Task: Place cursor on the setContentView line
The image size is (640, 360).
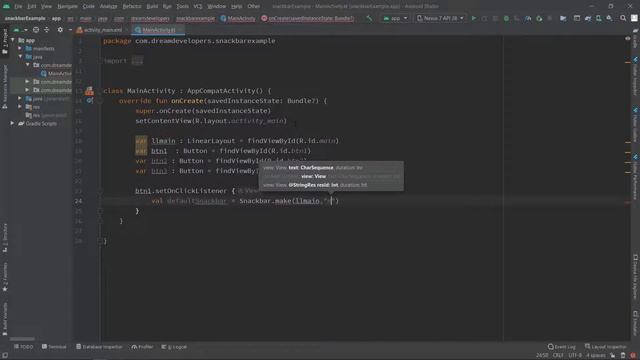Action: coord(211,121)
